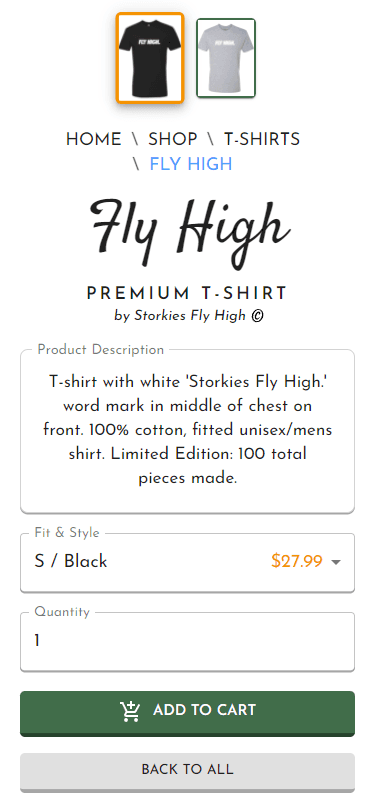
Task: Select the grey t-shirt thumbnail
Action: (x=226, y=58)
